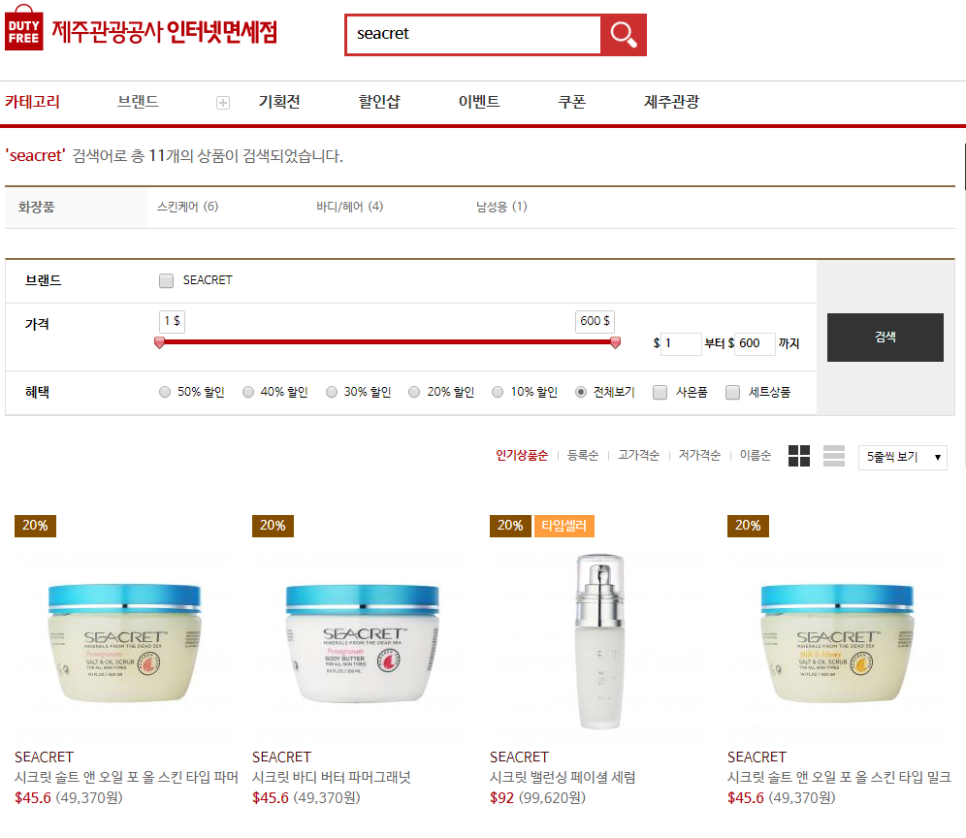Image resolution: width=966 pixels, height=838 pixels.
Task: Enable the 사은품 checkbox
Action: pyautogui.click(x=660, y=393)
